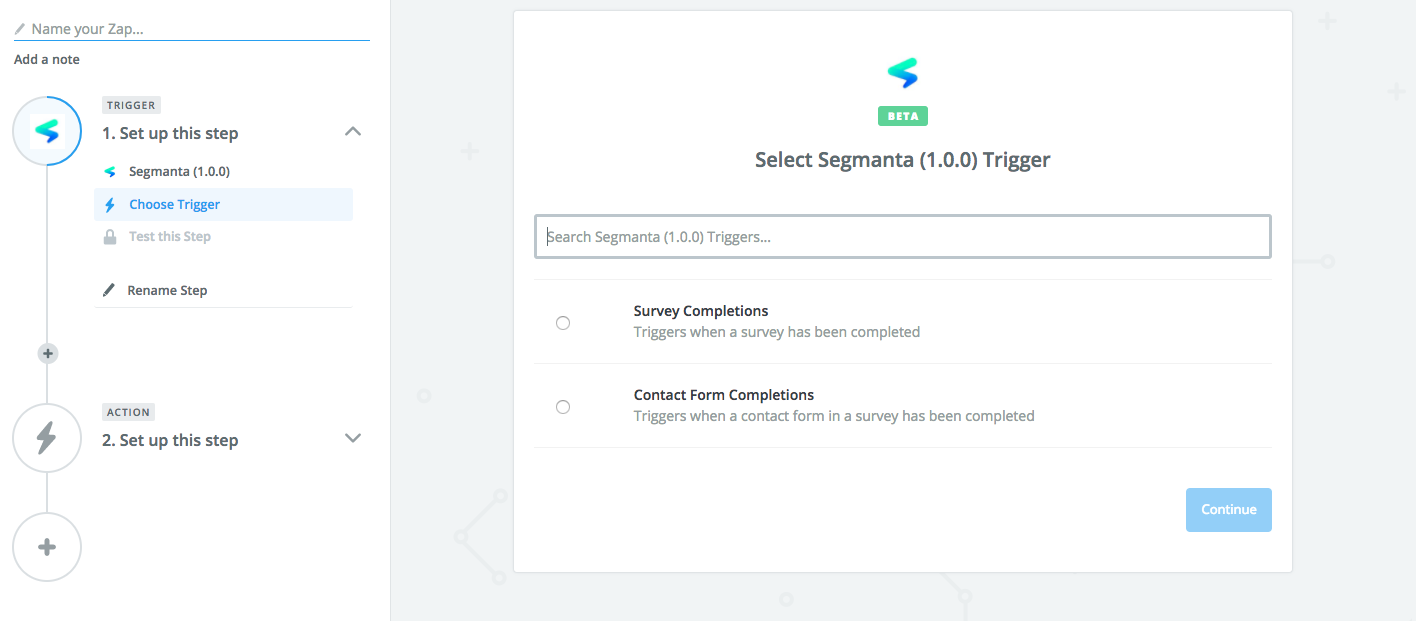Click the lock icon next to Test this Step
This screenshot has width=1416, height=621.
(x=110, y=237)
